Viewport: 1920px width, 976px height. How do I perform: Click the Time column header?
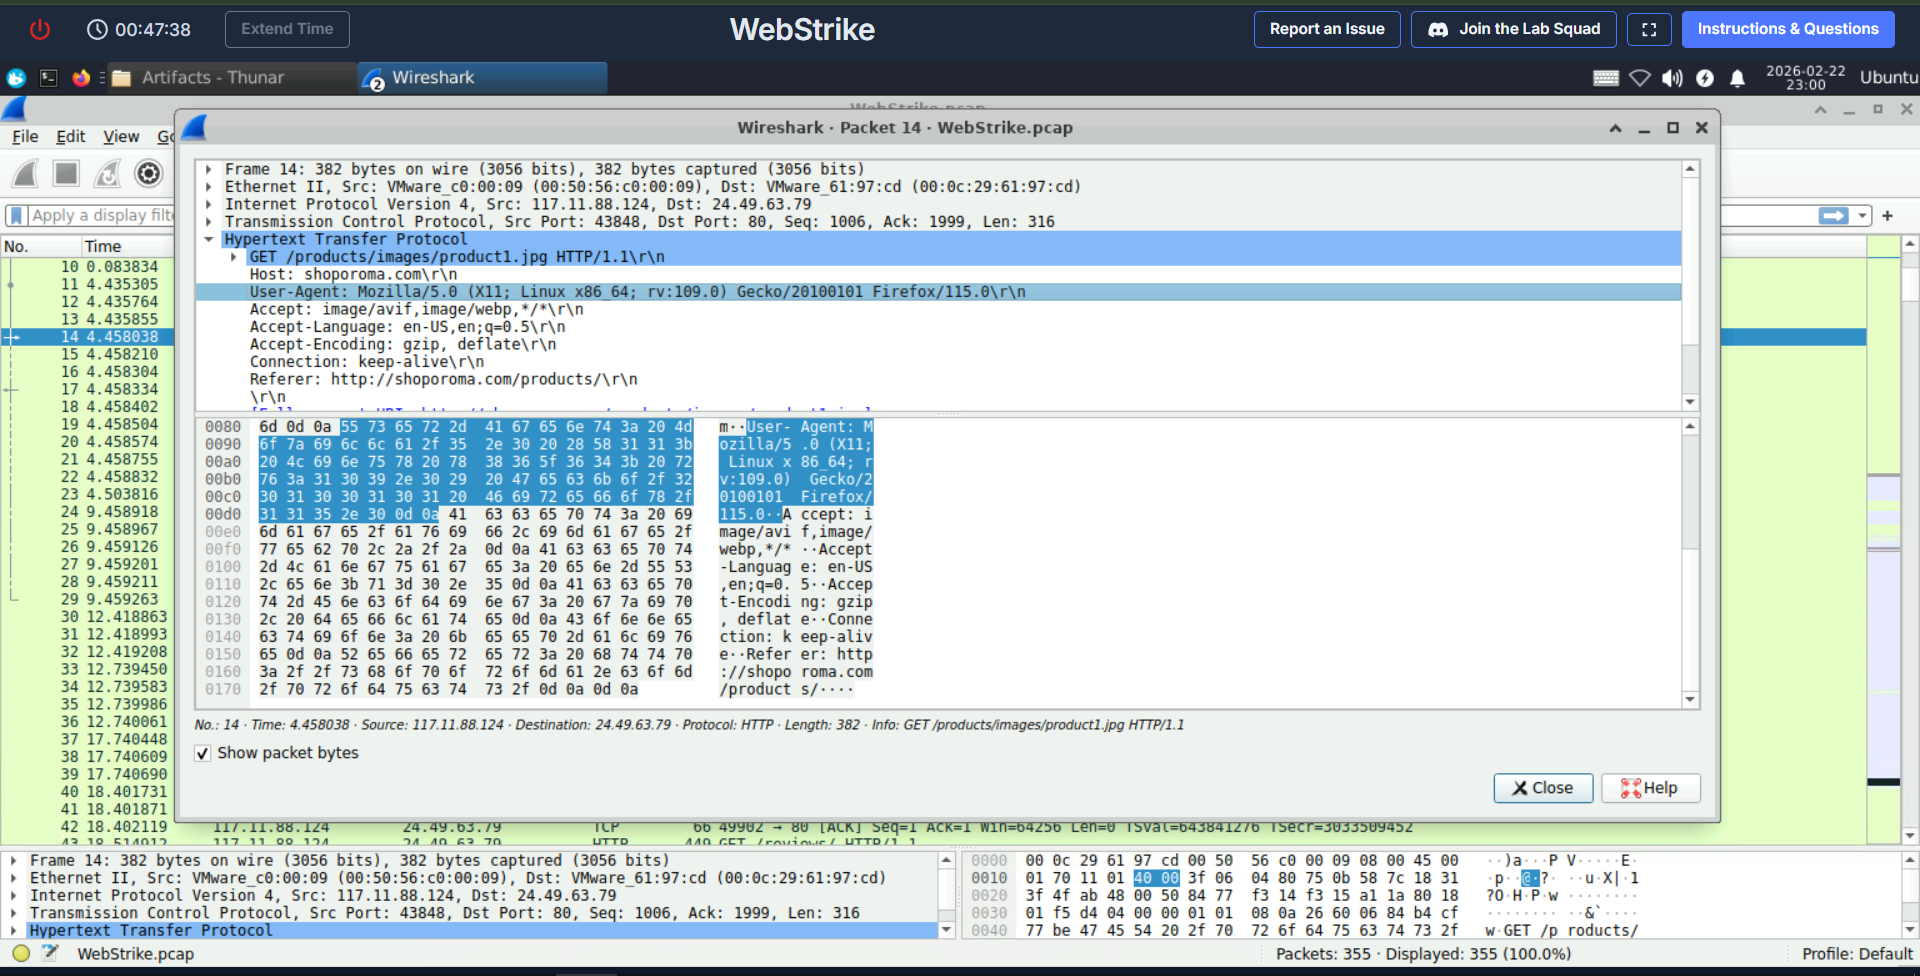pos(103,247)
